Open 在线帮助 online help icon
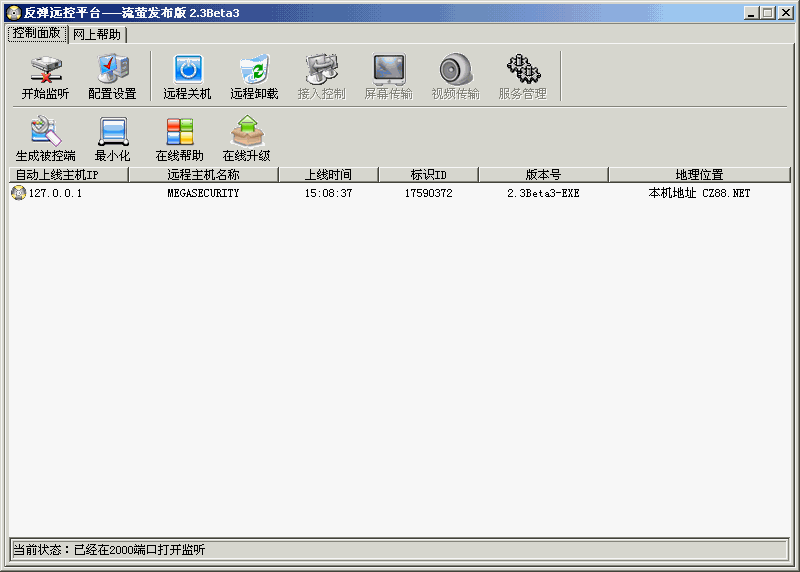This screenshot has width=800, height=572. click(179, 139)
